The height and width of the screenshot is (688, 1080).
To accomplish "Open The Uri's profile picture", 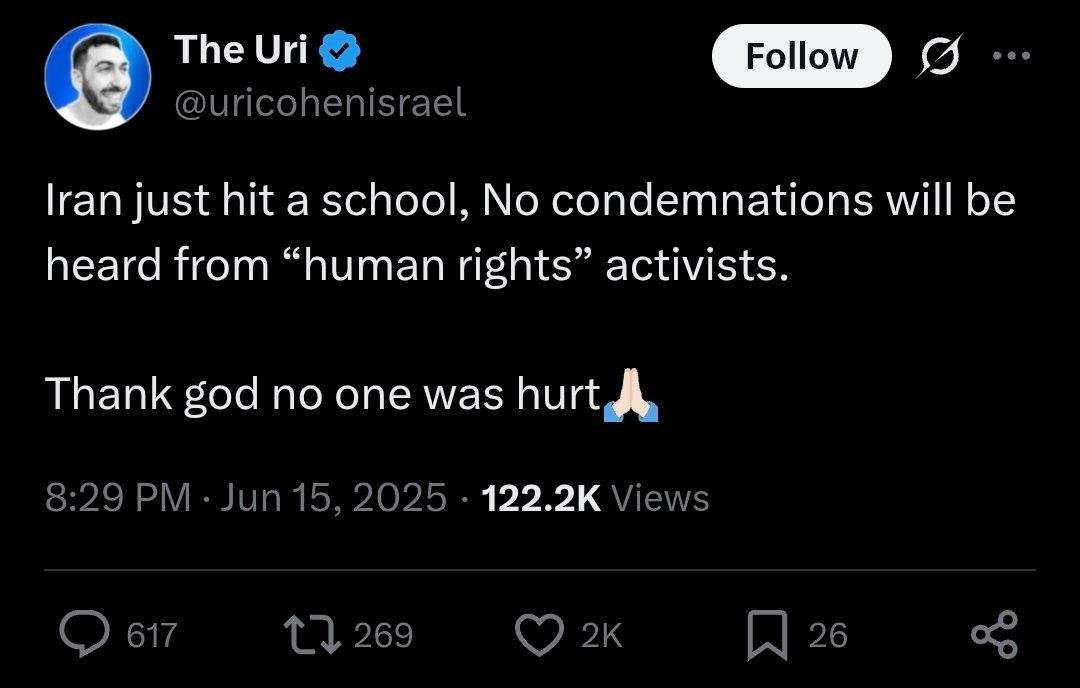I will pyautogui.click(x=99, y=79).
